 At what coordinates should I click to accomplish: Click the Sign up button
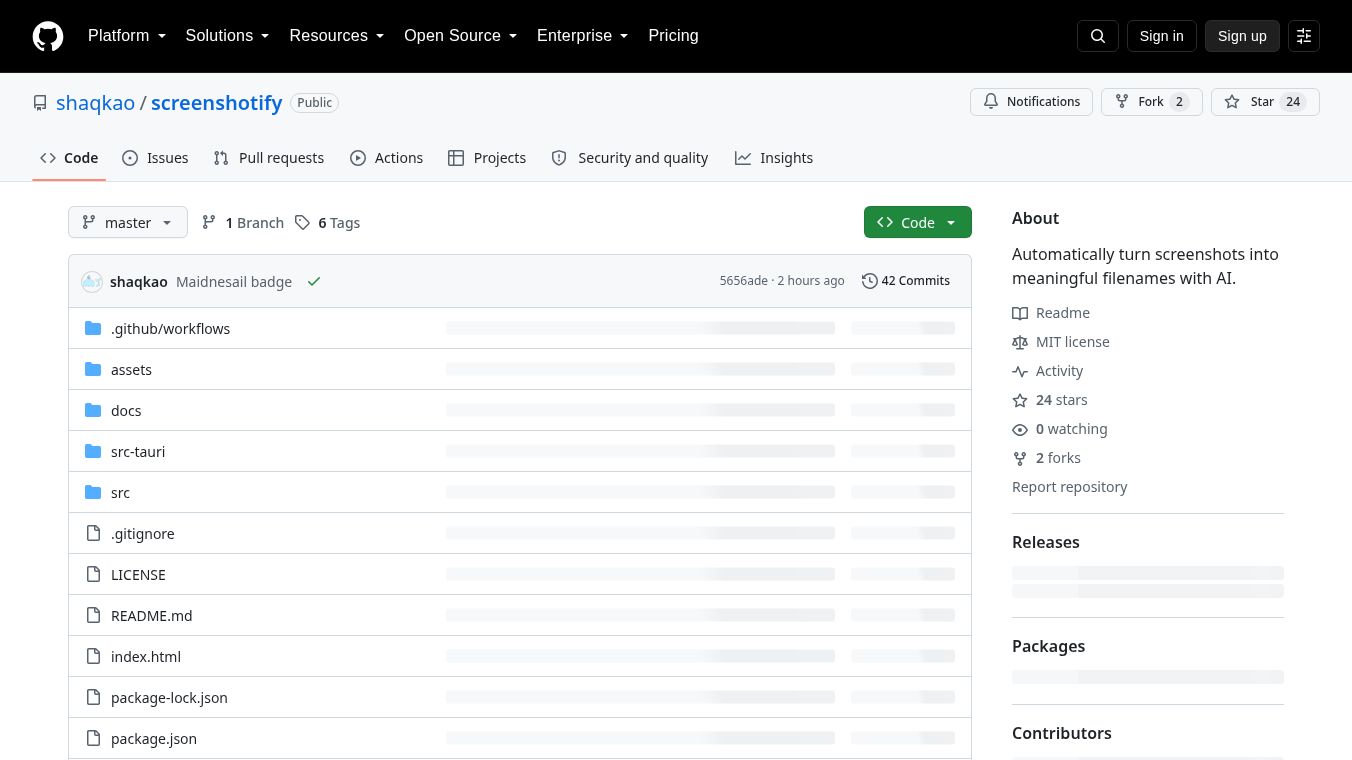pos(1242,36)
